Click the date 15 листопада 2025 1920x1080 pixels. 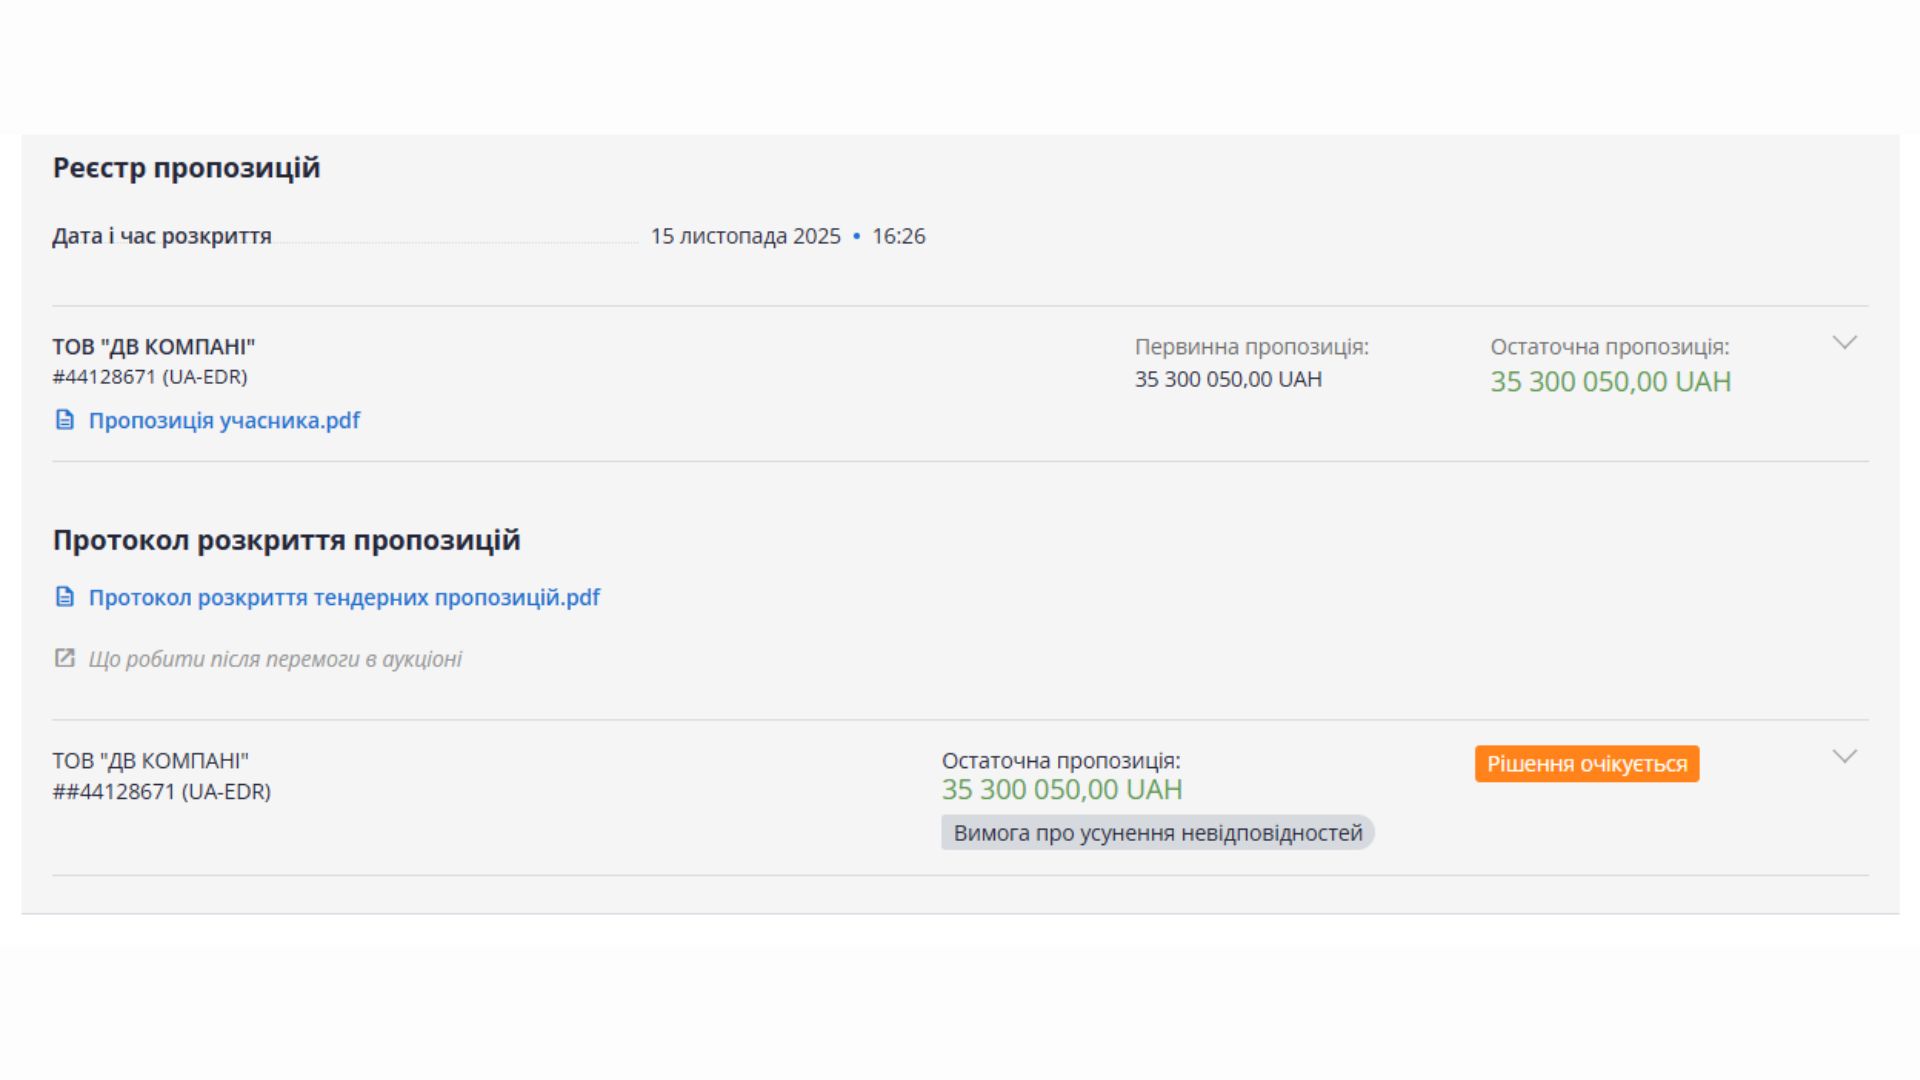point(745,236)
